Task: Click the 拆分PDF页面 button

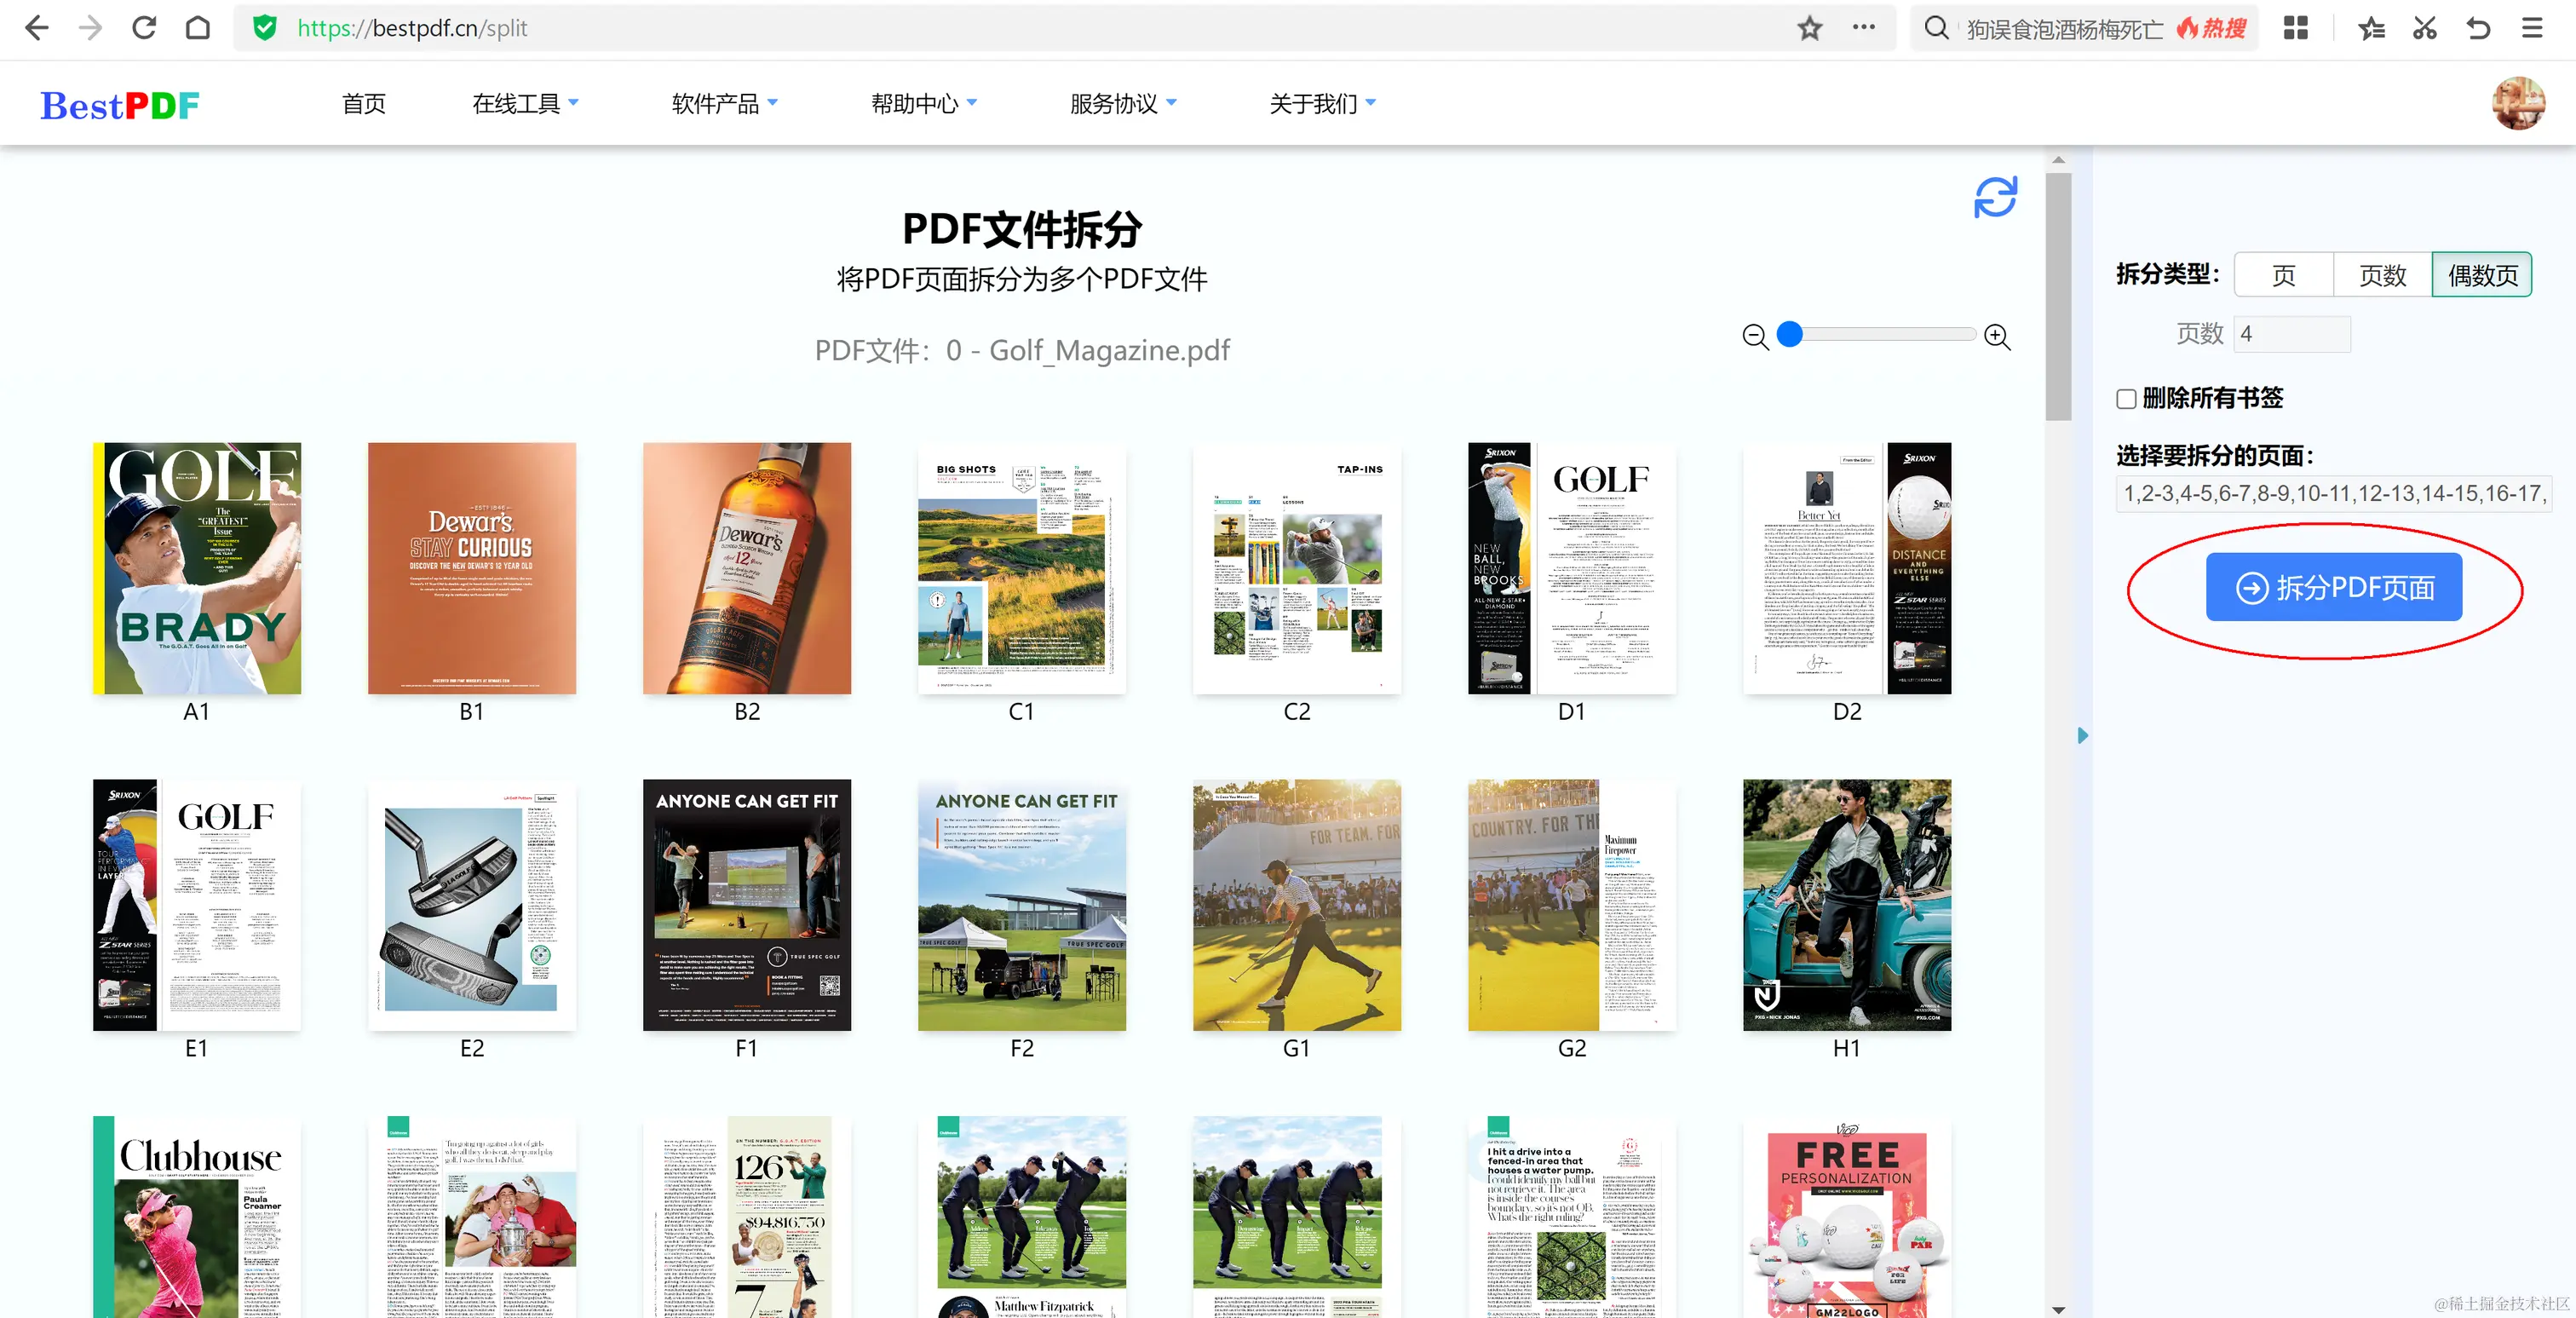Action: tap(2333, 587)
